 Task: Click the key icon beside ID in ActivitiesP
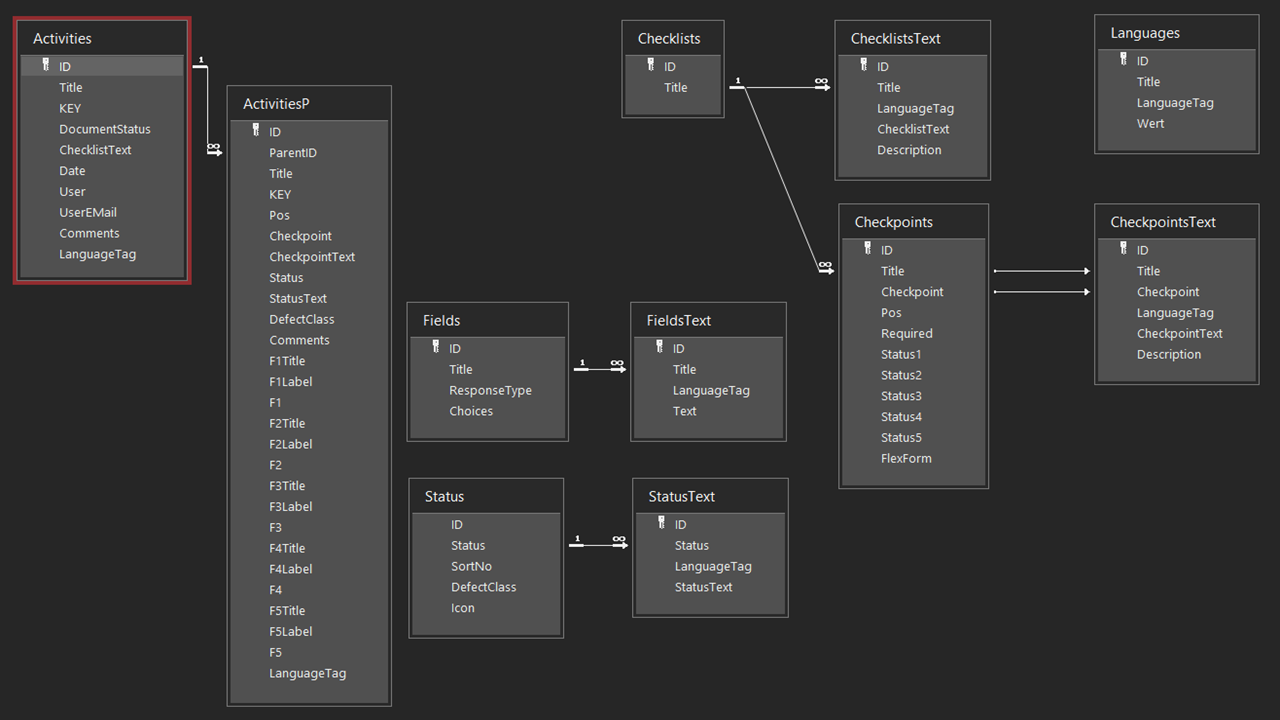tap(255, 131)
